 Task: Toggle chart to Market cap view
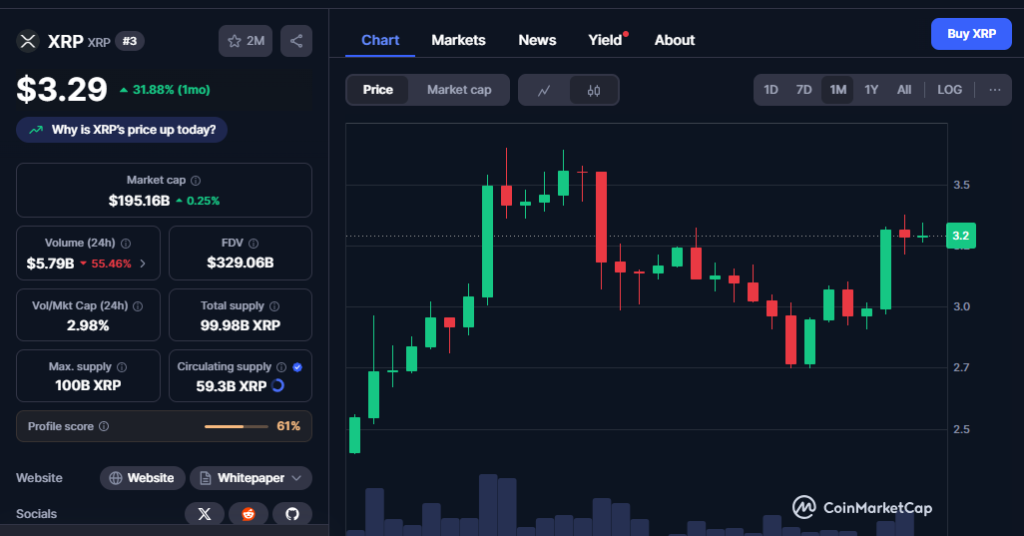(x=459, y=90)
